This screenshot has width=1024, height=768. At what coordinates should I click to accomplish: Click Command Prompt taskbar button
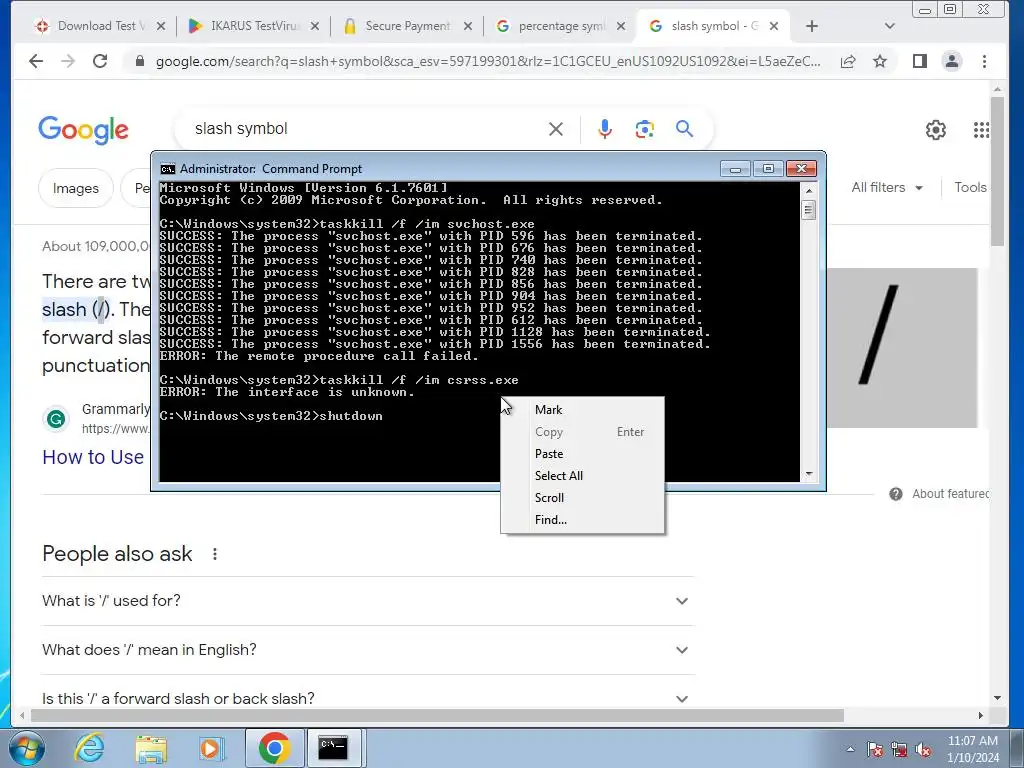tap(333, 748)
